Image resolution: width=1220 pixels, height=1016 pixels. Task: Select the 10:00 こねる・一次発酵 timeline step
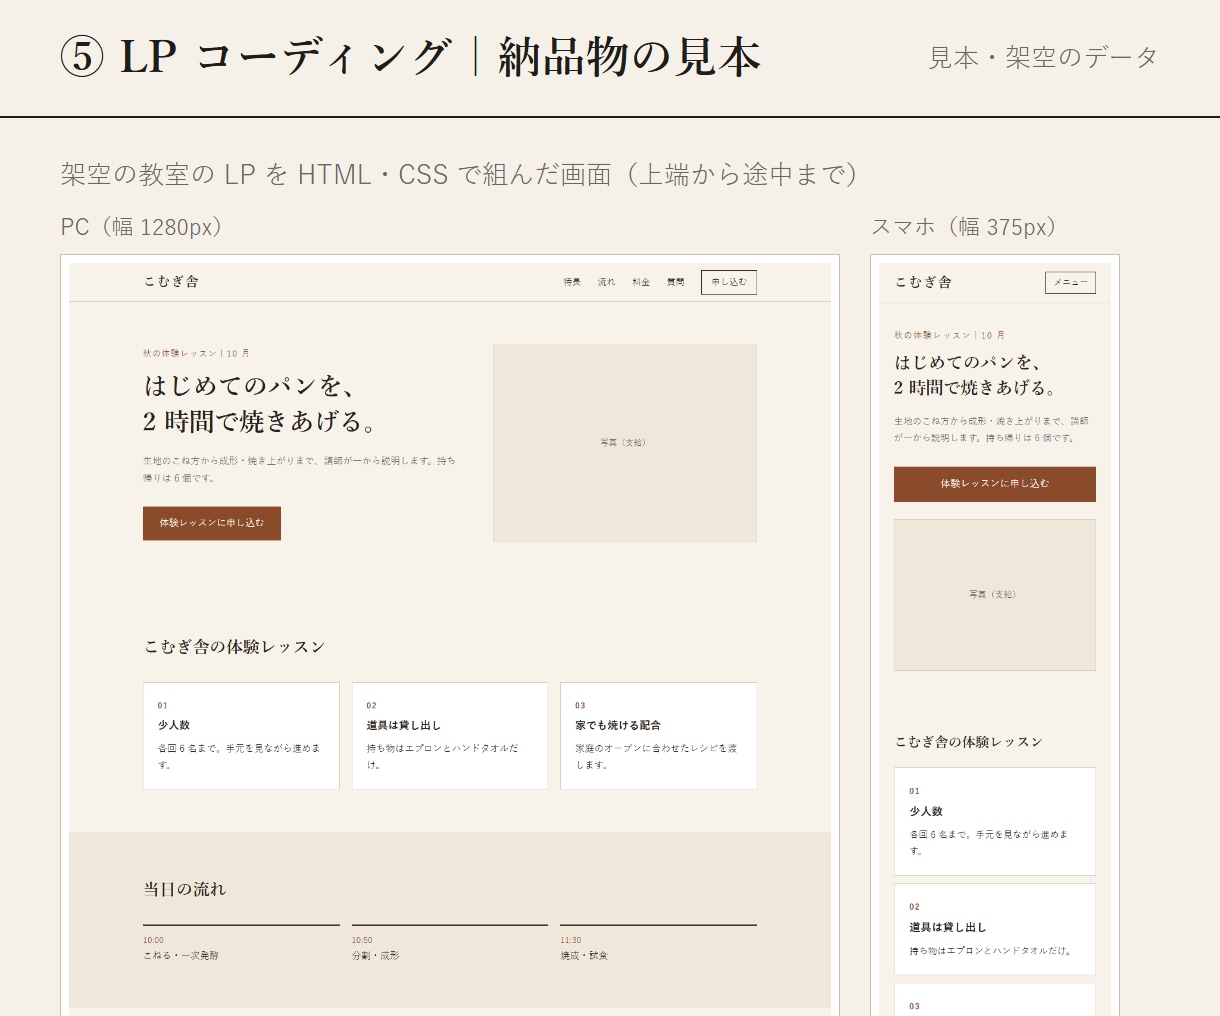(x=241, y=943)
